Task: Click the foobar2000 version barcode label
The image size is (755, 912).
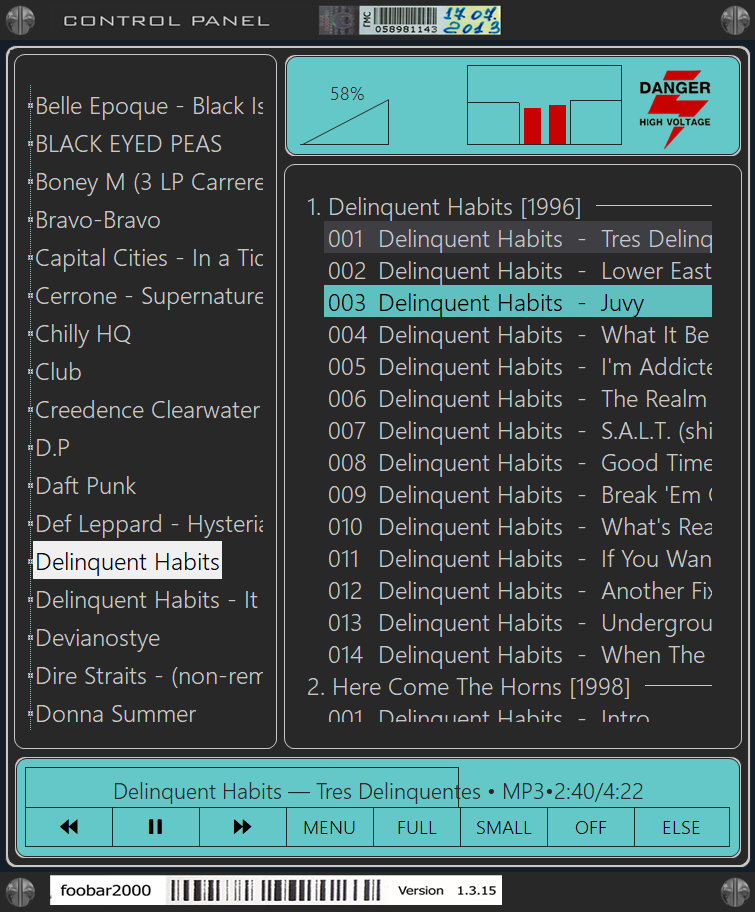Action: [x=276, y=890]
